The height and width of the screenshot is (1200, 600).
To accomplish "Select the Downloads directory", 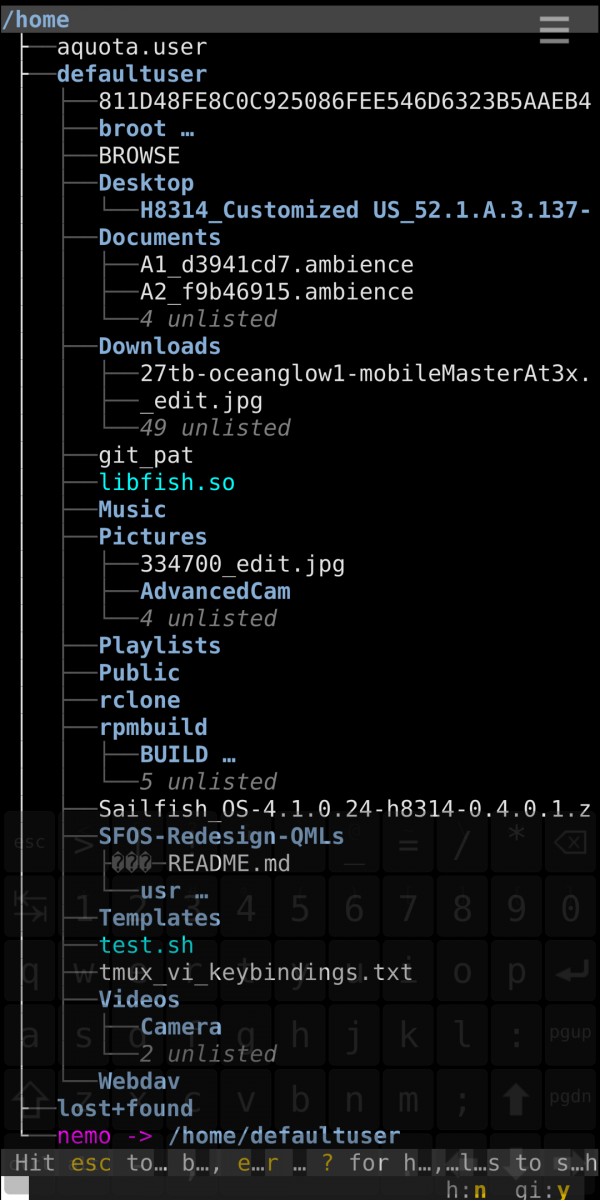I will [x=159, y=346].
